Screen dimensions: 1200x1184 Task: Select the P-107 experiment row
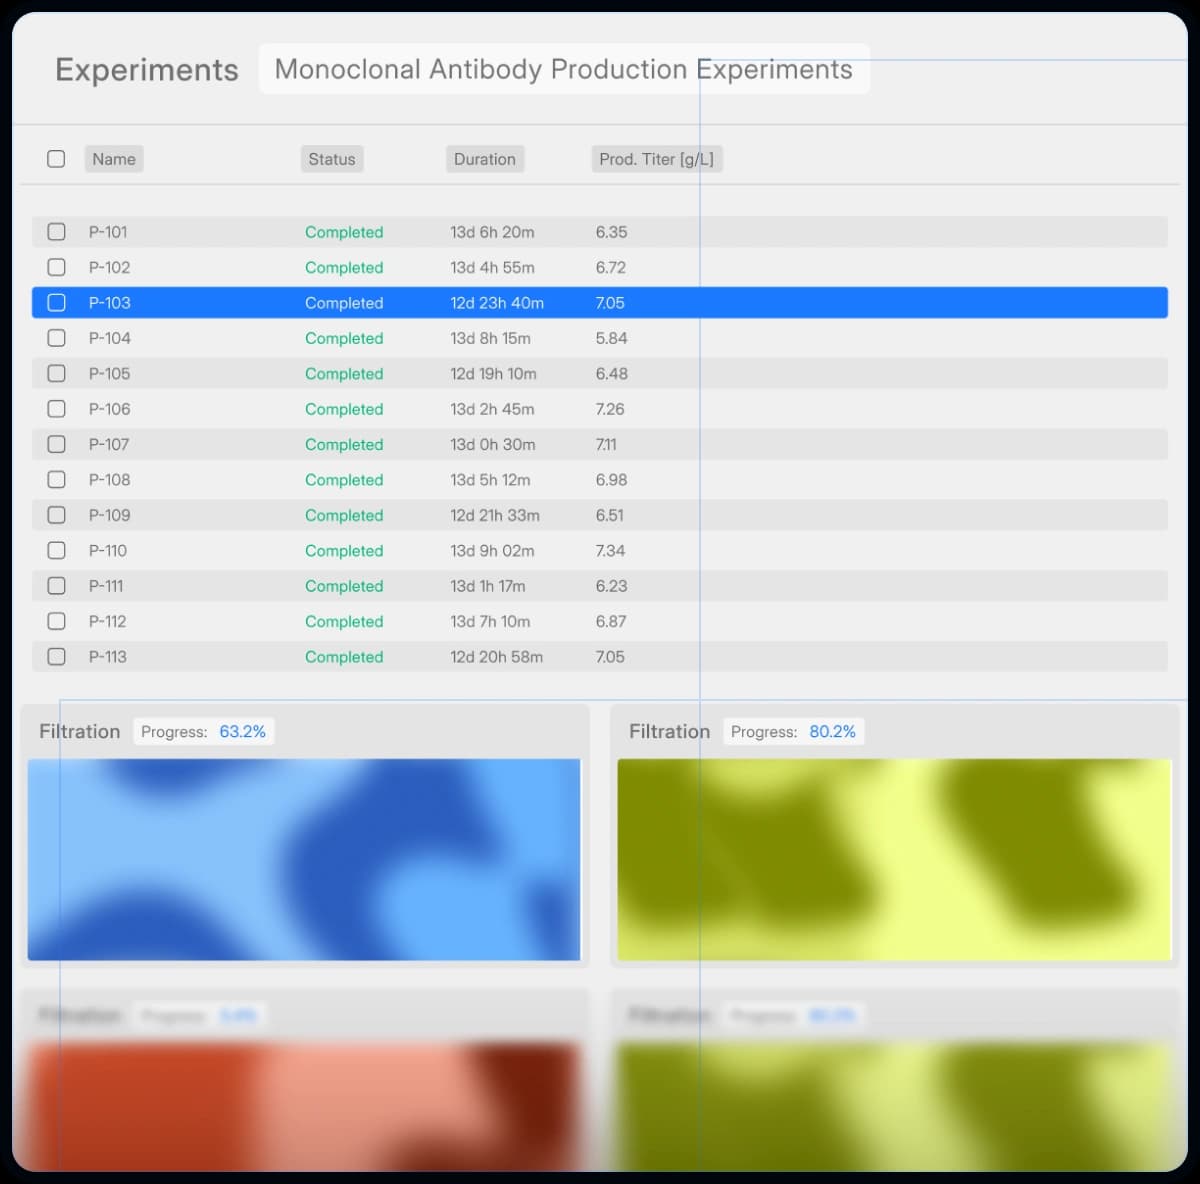coord(600,445)
